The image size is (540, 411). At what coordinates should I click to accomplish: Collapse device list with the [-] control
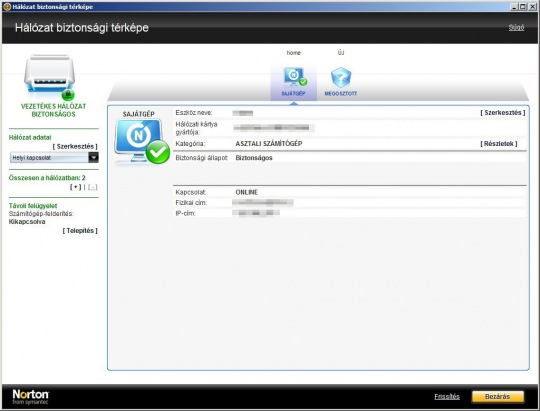(x=93, y=187)
